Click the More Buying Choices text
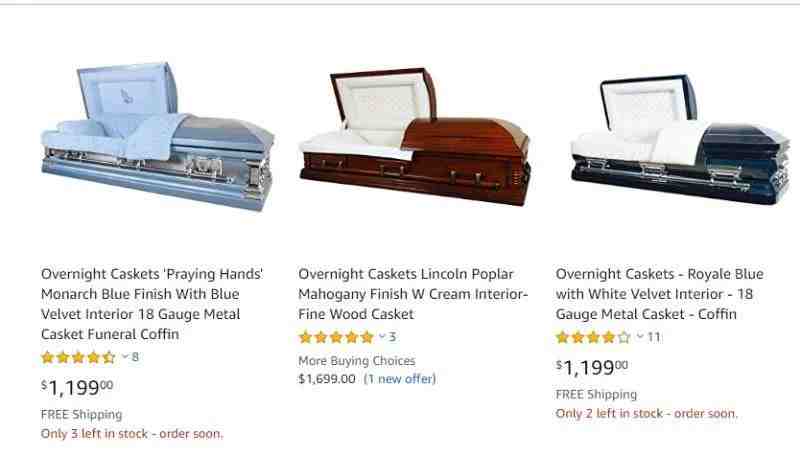The height and width of the screenshot is (454, 800). point(357,361)
